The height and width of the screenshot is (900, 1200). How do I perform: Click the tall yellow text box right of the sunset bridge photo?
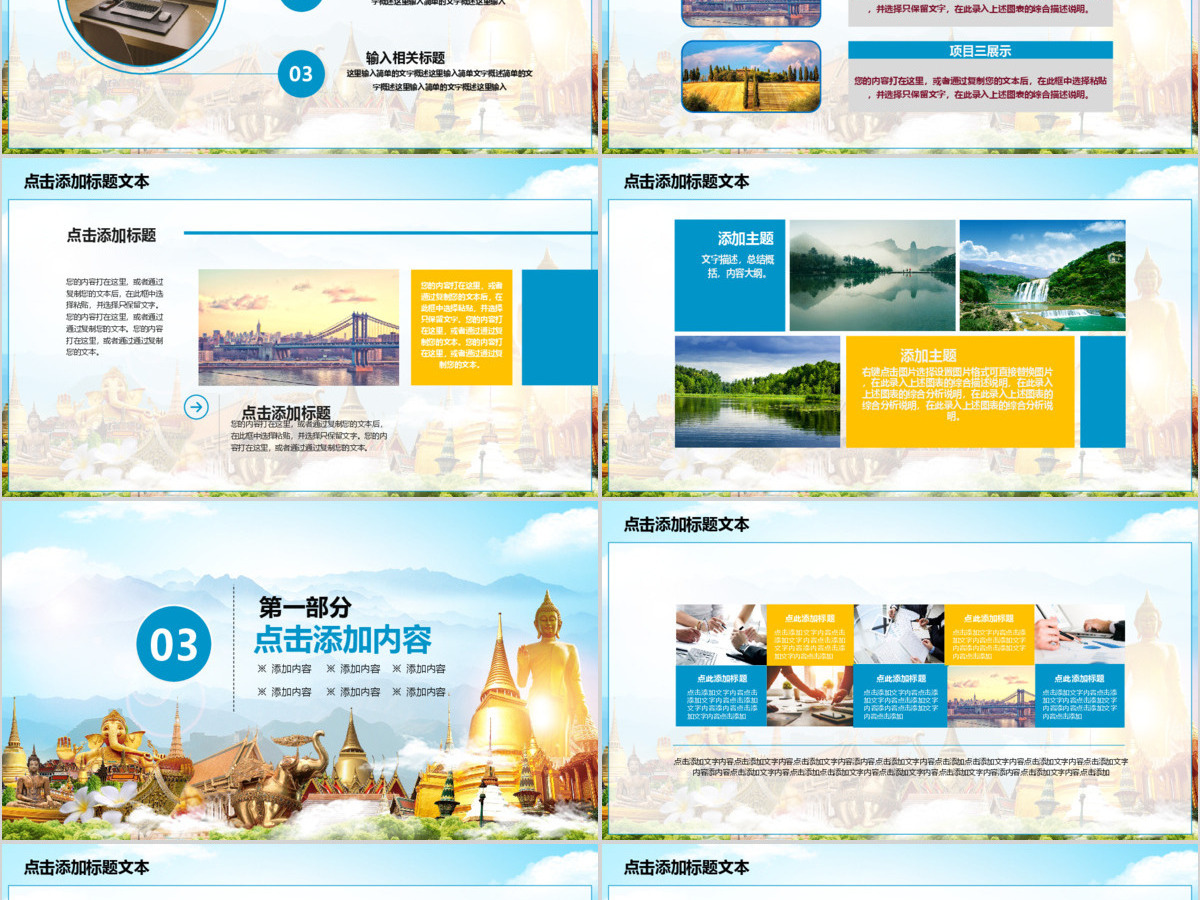pos(461,327)
